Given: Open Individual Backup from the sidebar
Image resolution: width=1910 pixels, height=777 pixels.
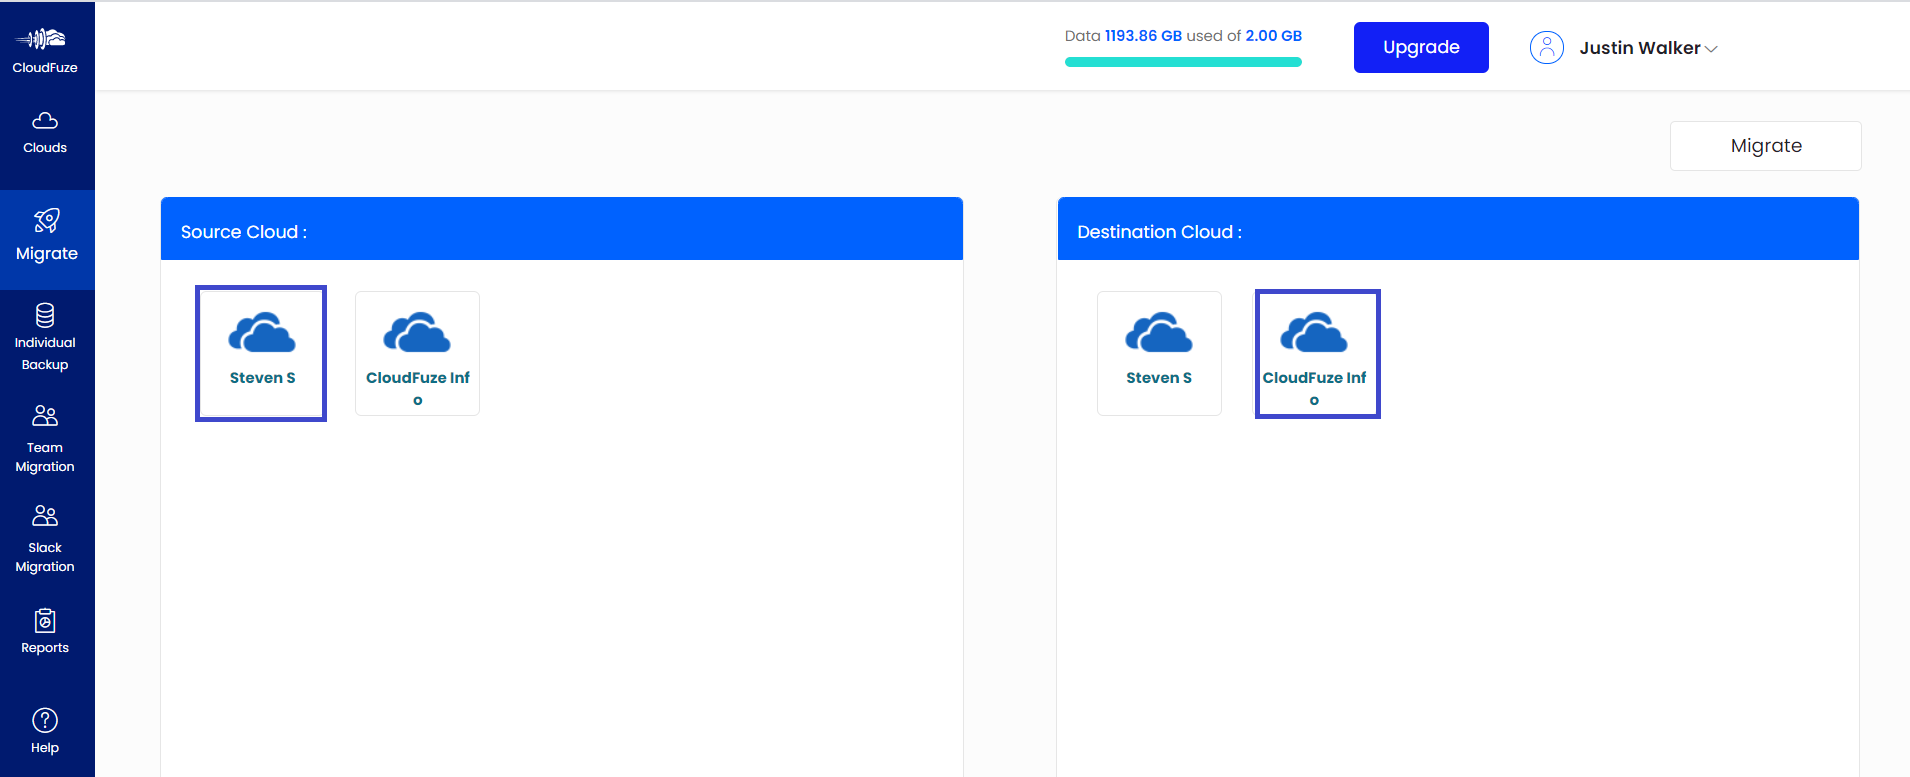Looking at the screenshot, I should [x=45, y=338].
